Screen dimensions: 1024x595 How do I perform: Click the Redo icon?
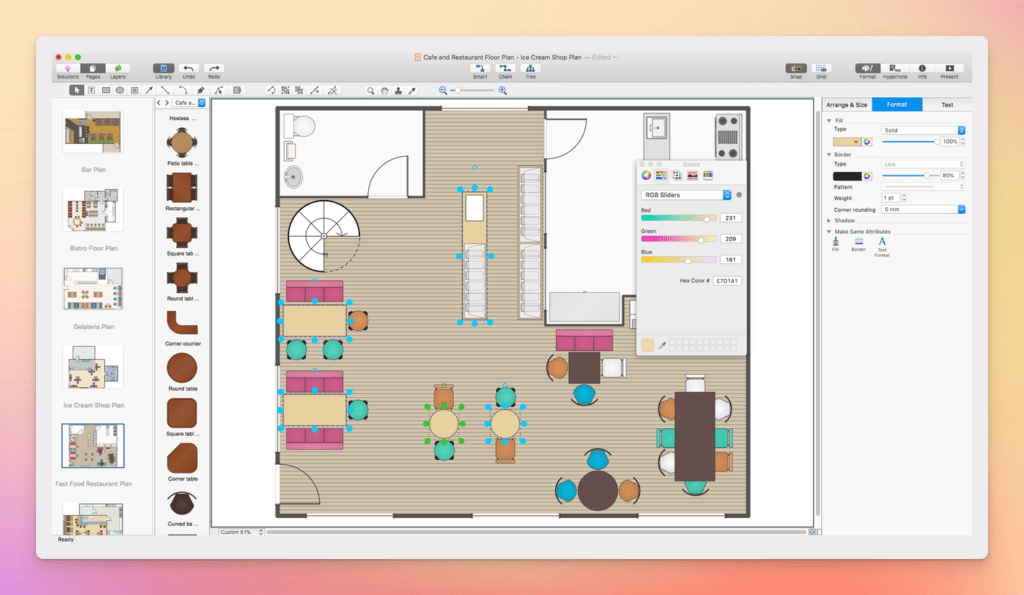[215, 67]
